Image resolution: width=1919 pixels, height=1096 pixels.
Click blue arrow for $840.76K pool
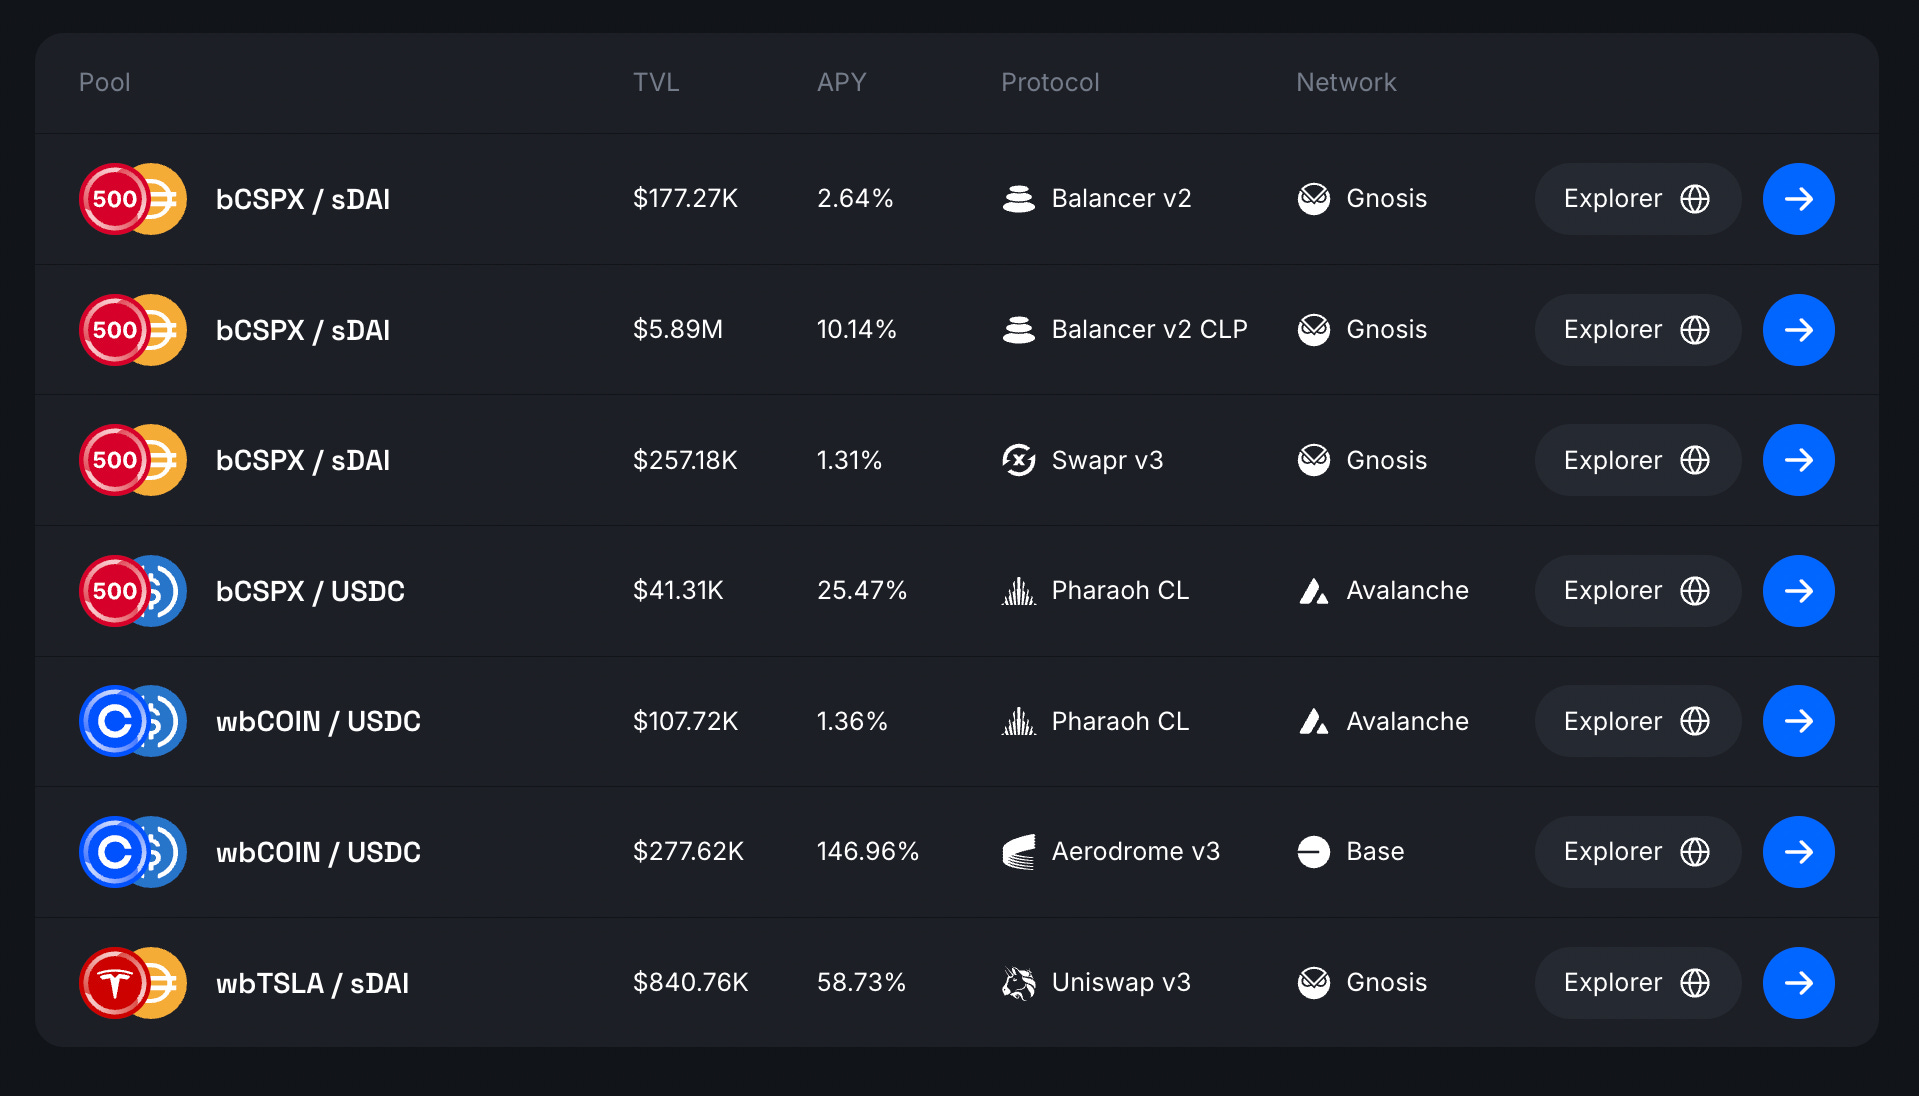coord(1798,983)
